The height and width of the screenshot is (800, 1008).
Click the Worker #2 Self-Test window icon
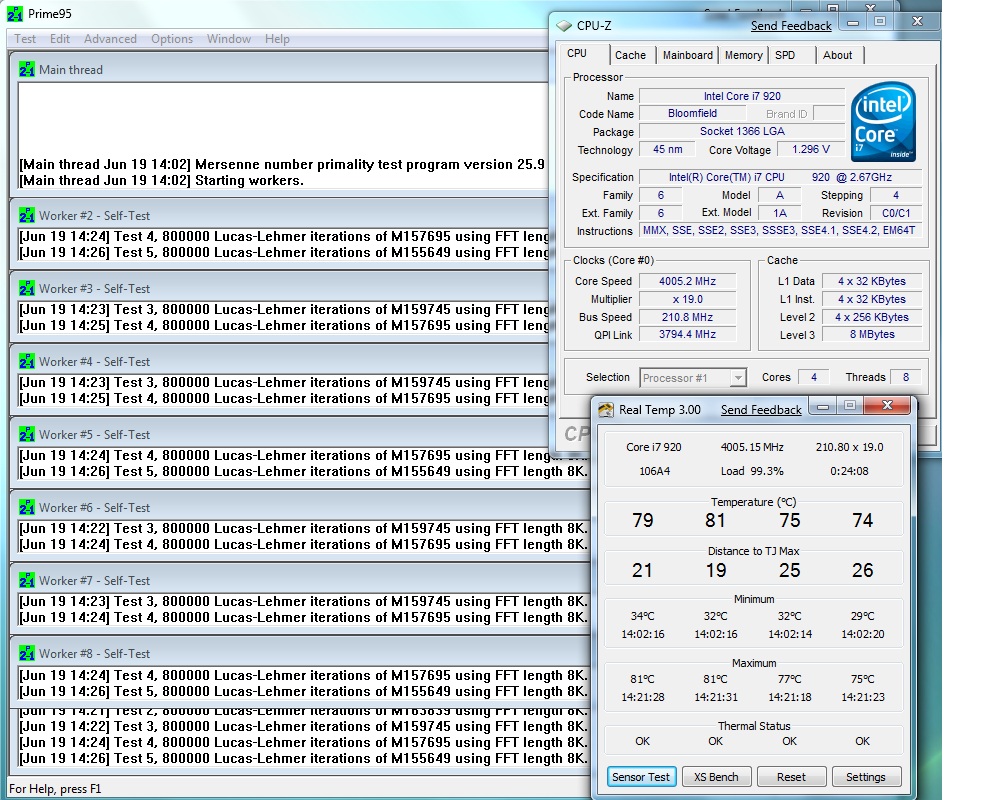click(x=27, y=215)
